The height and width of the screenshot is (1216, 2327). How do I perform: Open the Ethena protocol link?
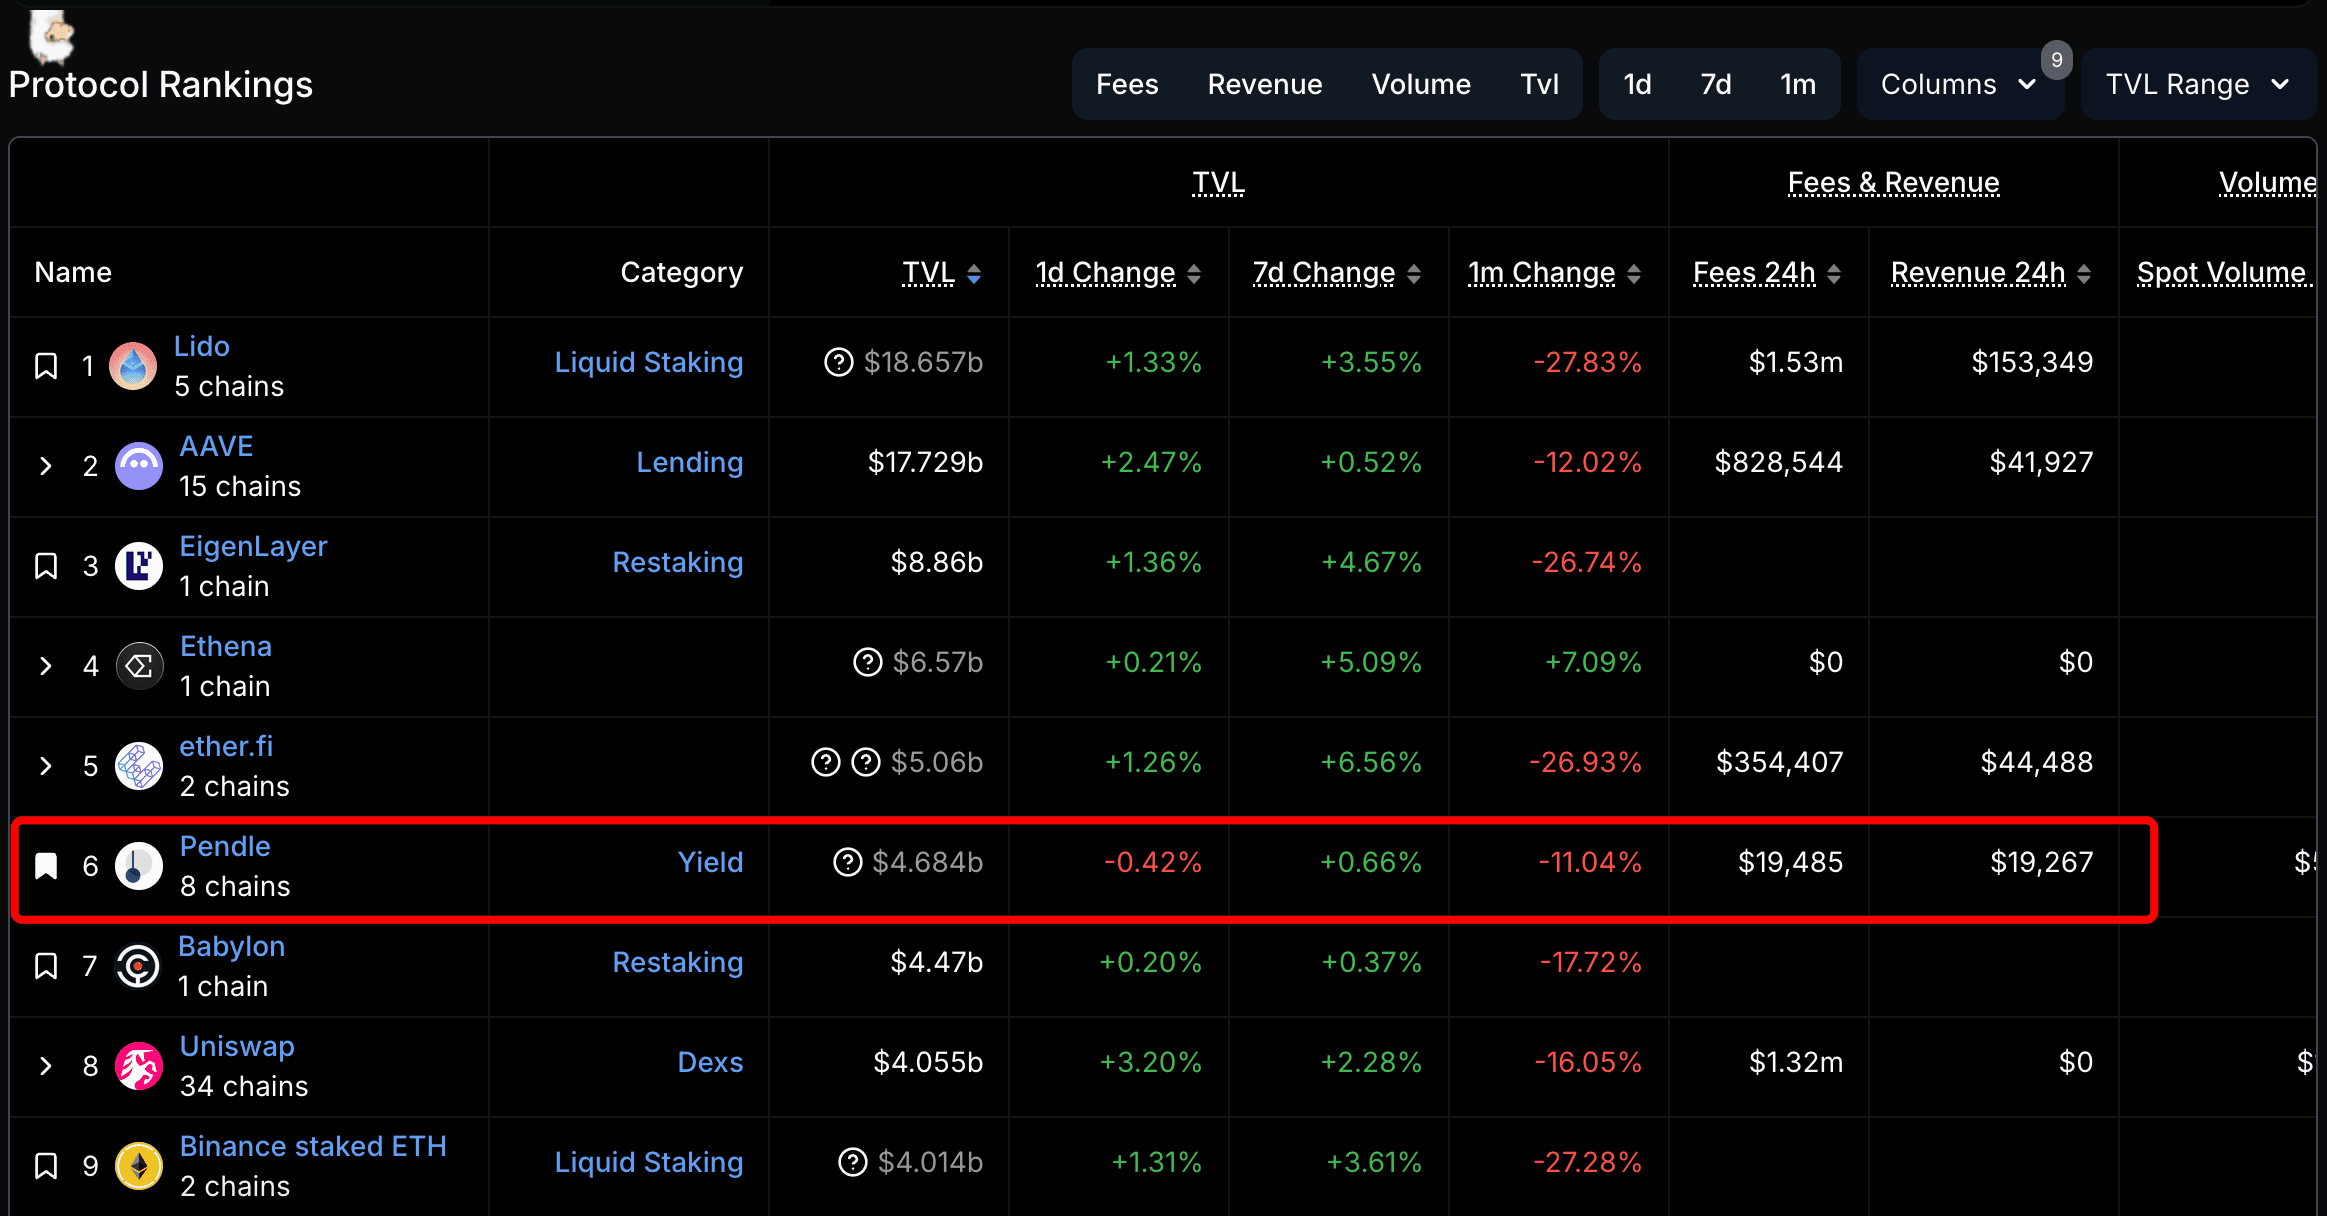(226, 646)
